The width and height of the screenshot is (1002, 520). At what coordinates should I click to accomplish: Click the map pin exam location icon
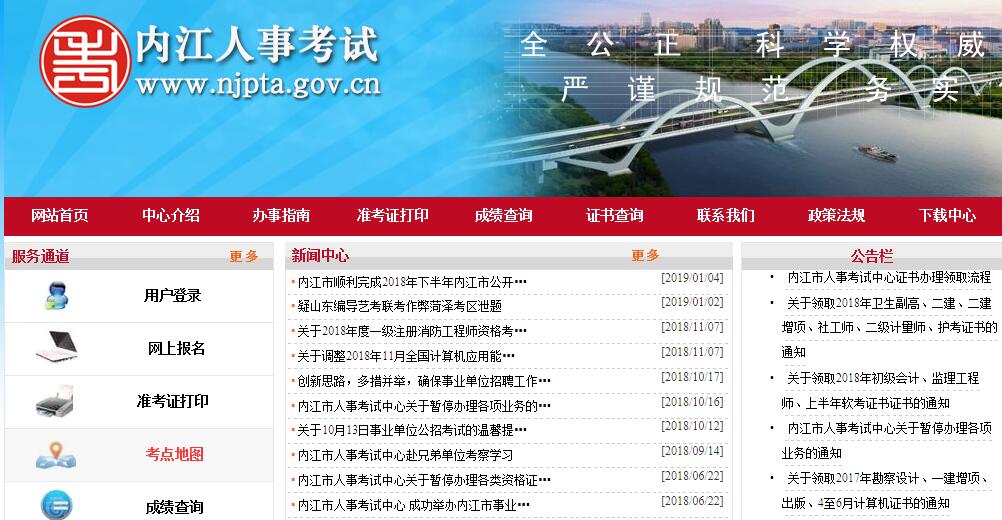(56, 455)
